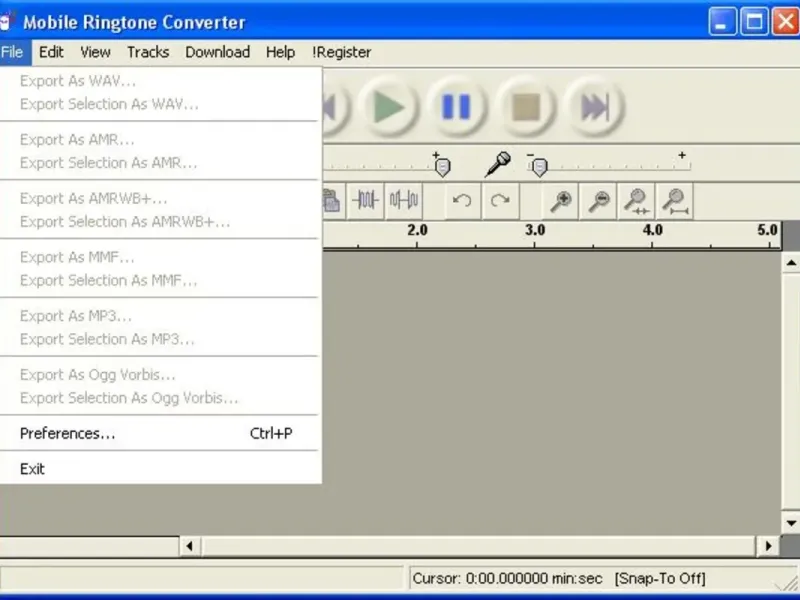Click the vertical scrollbar down arrow

point(791,523)
